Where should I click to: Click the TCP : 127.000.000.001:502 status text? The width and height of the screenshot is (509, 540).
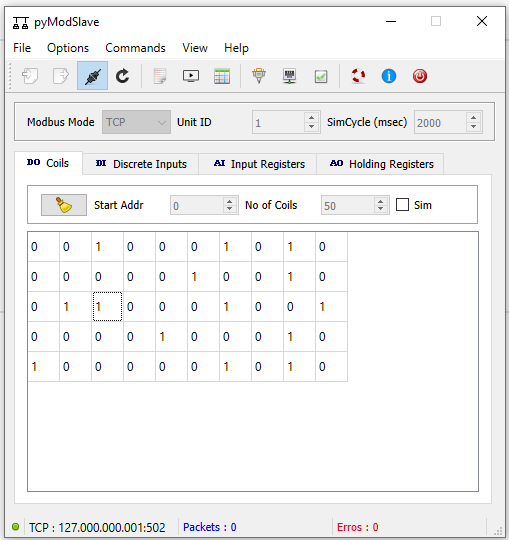(97, 527)
